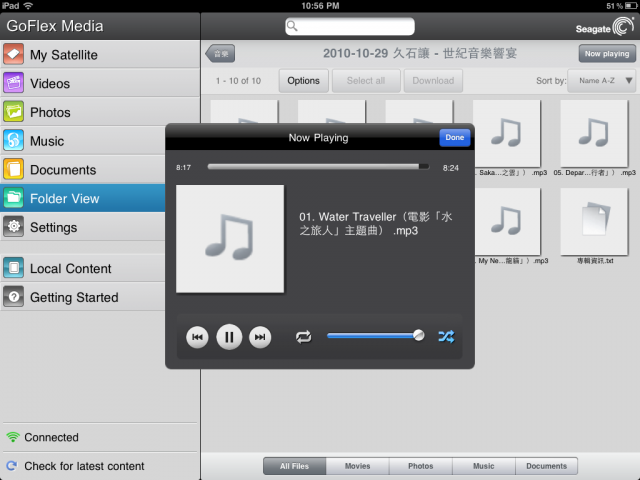
Task: Click the volume slider knob
Action: pyautogui.click(x=418, y=336)
